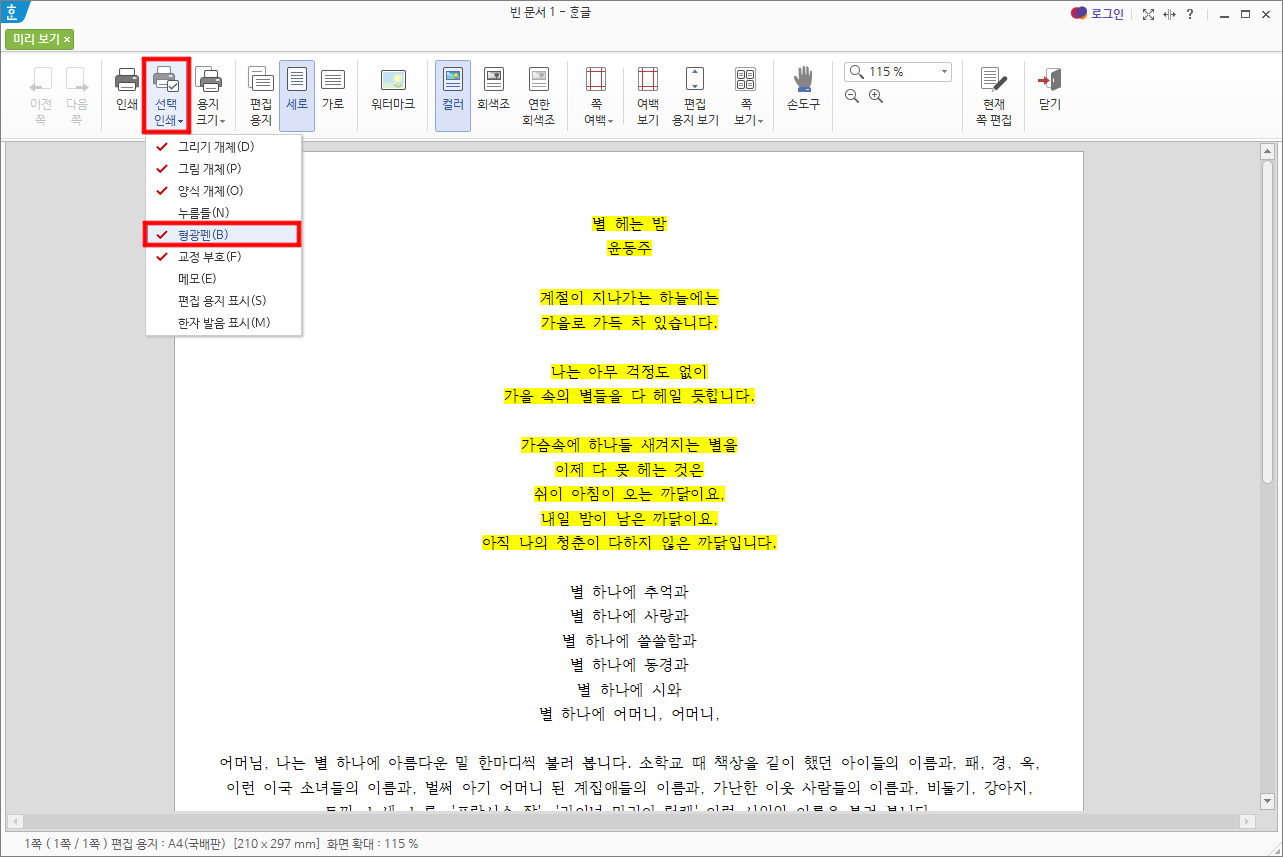This screenshot has width=1283, height=857.
Task: Uncheck 양식 개체(O) in menu
Action: coord(223,191)
